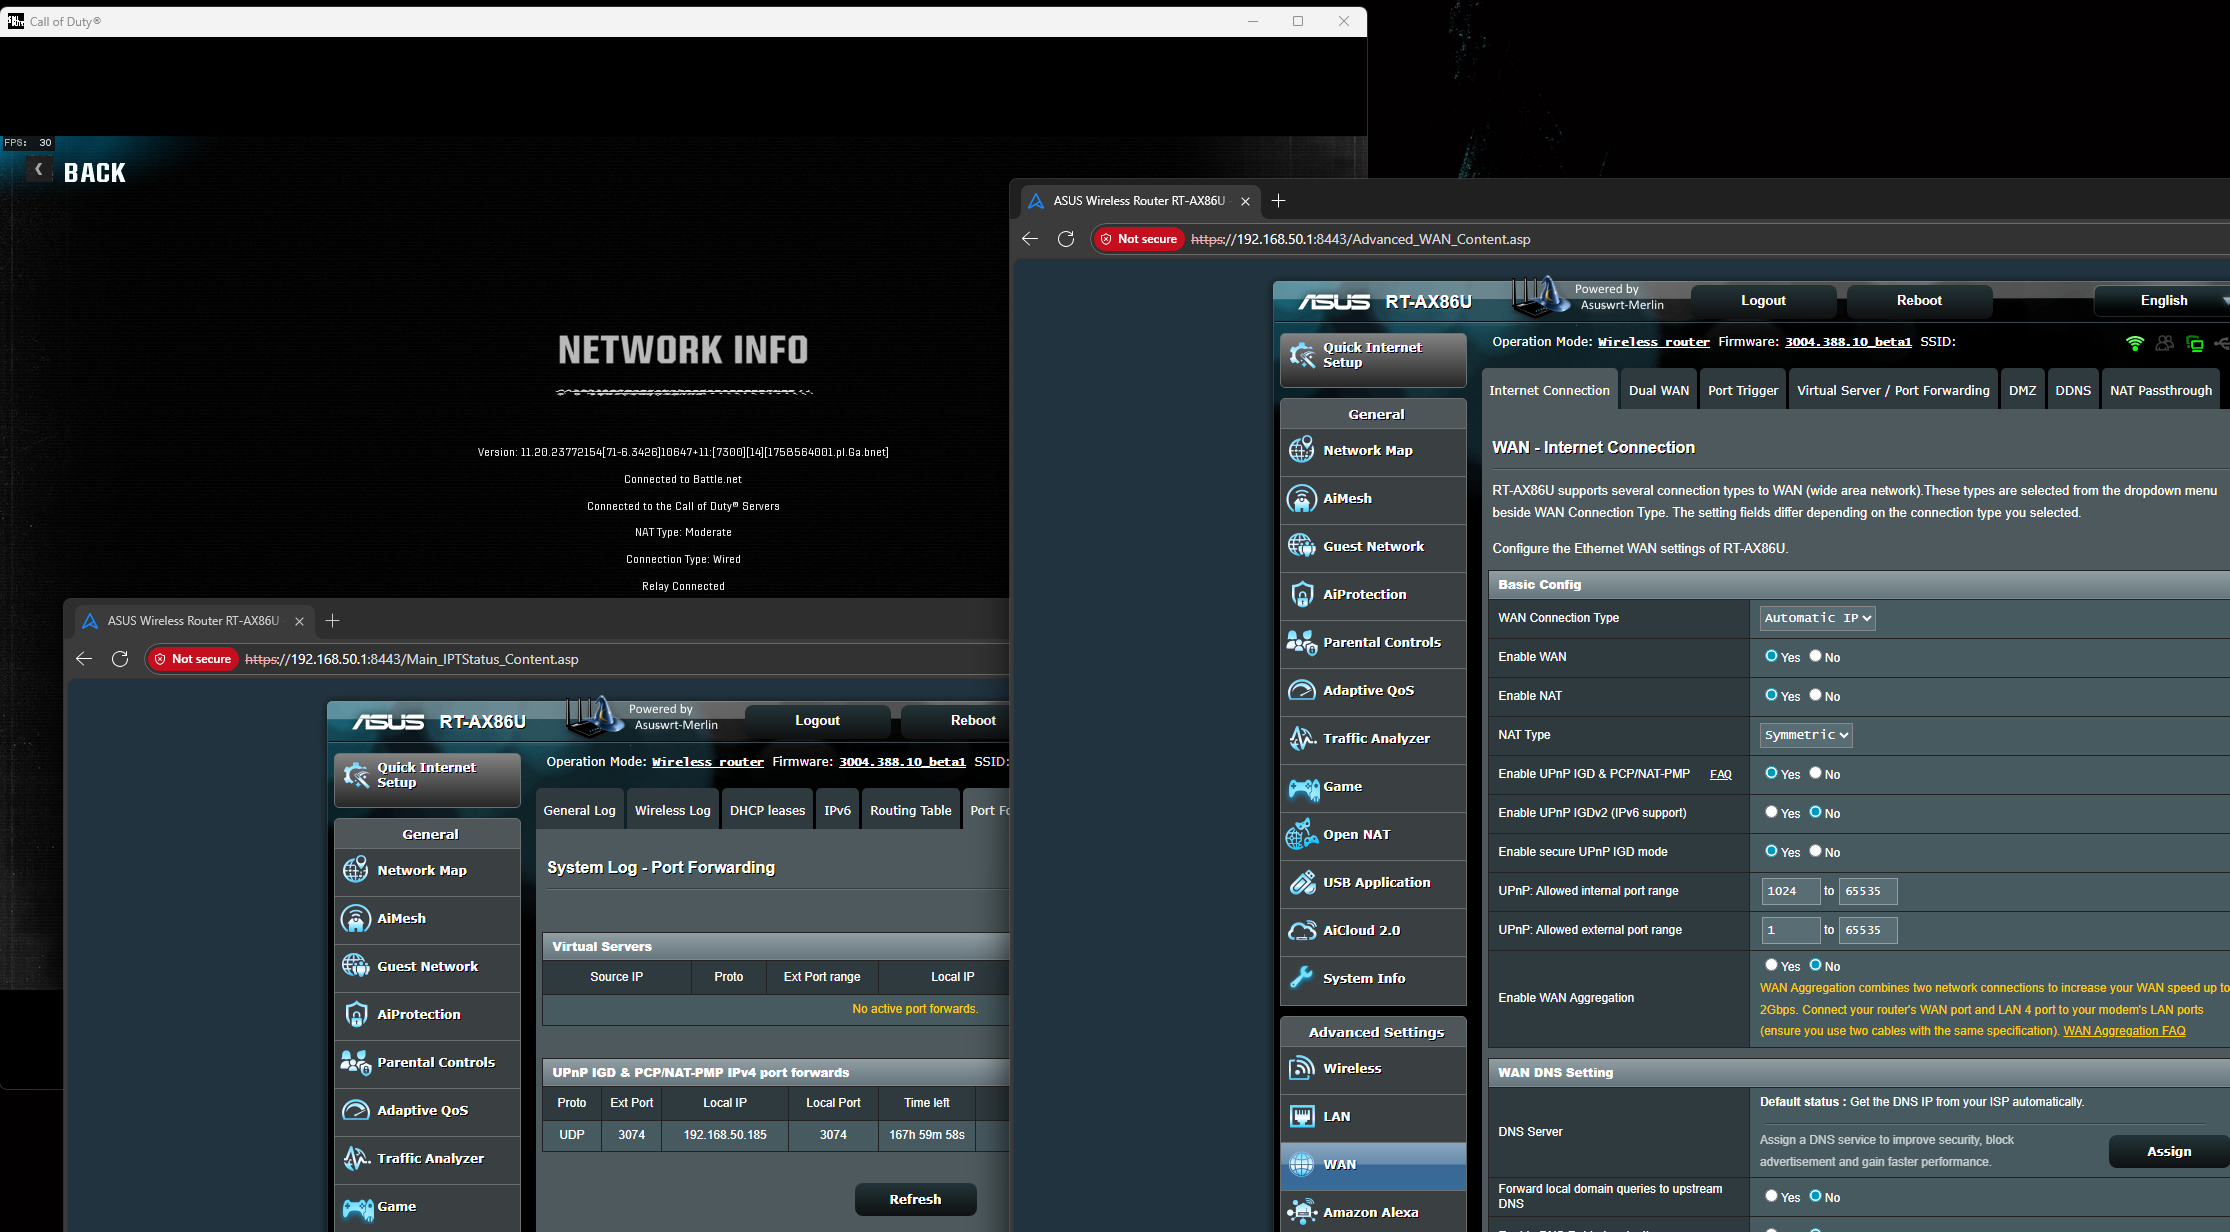Click the back arrow in Call of Duty
Image resolution: width=2230 pixels, height=1232 pixels.
[38, 170]
